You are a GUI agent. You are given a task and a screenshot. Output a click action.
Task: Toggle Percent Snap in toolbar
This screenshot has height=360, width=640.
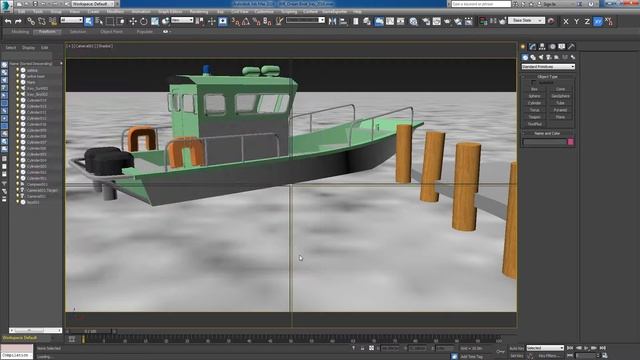coord(256,21)
